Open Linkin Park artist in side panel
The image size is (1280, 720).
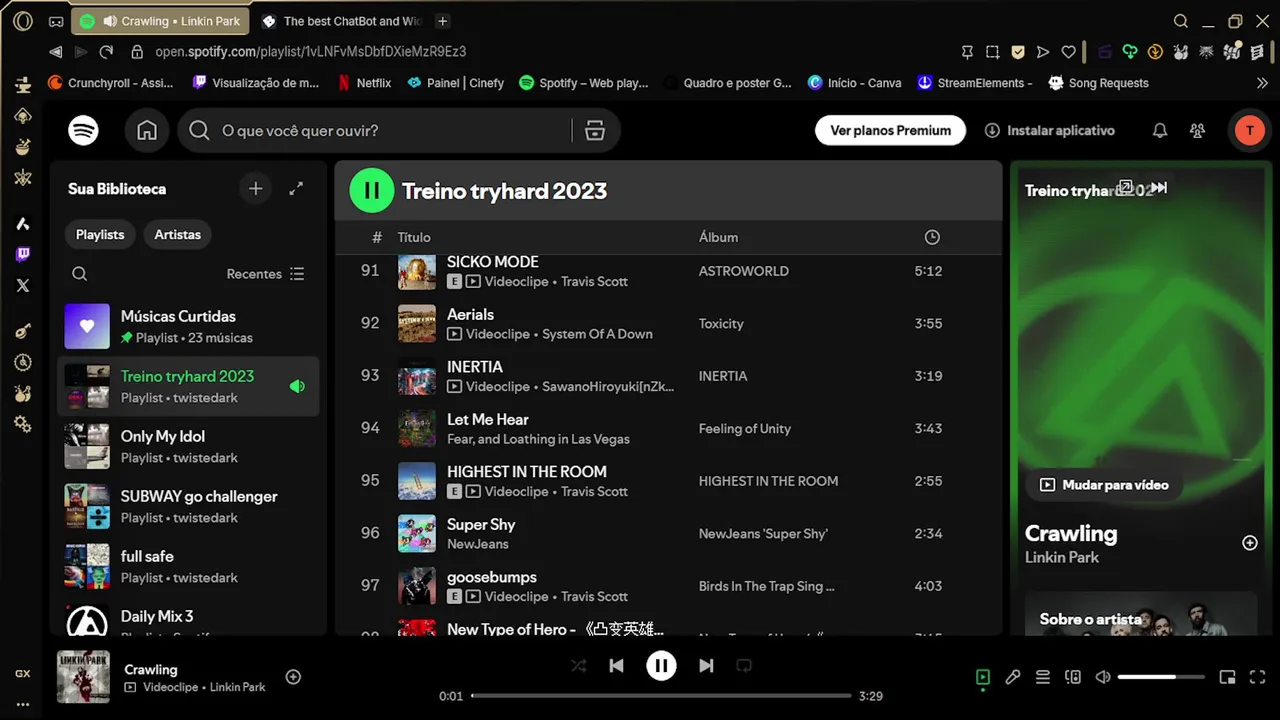1061,557
